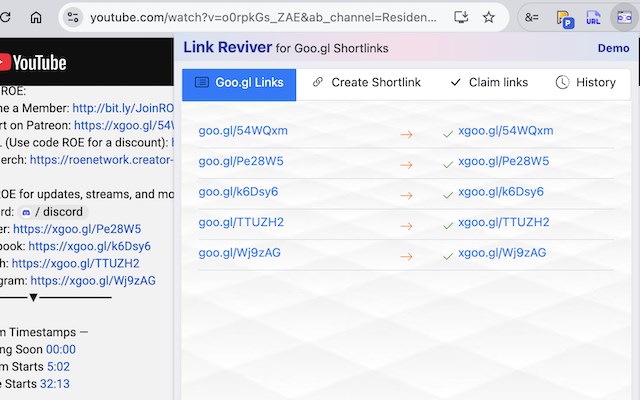
Task: Switch to the Goo.gl Links tab
Action: tap(239, 84)
